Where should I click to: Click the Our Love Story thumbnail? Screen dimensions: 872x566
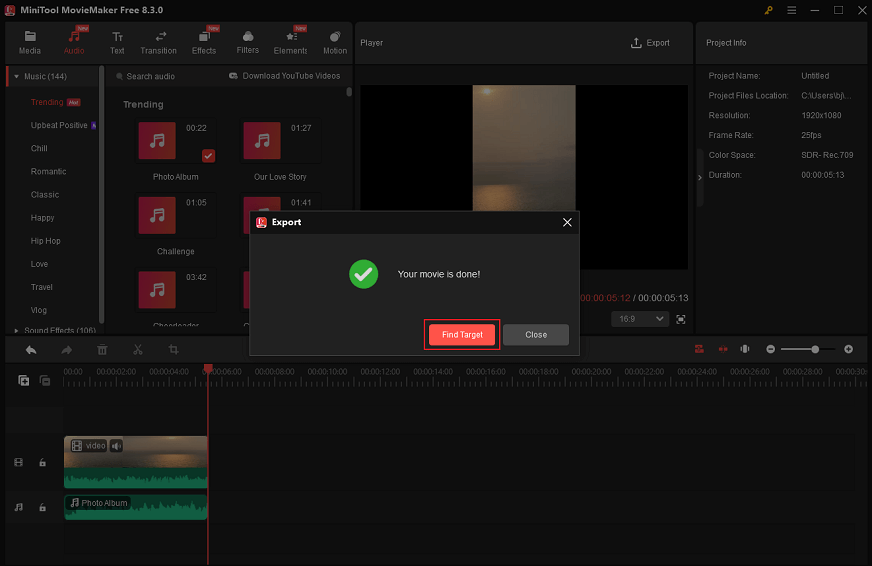(x=262, y=141)
